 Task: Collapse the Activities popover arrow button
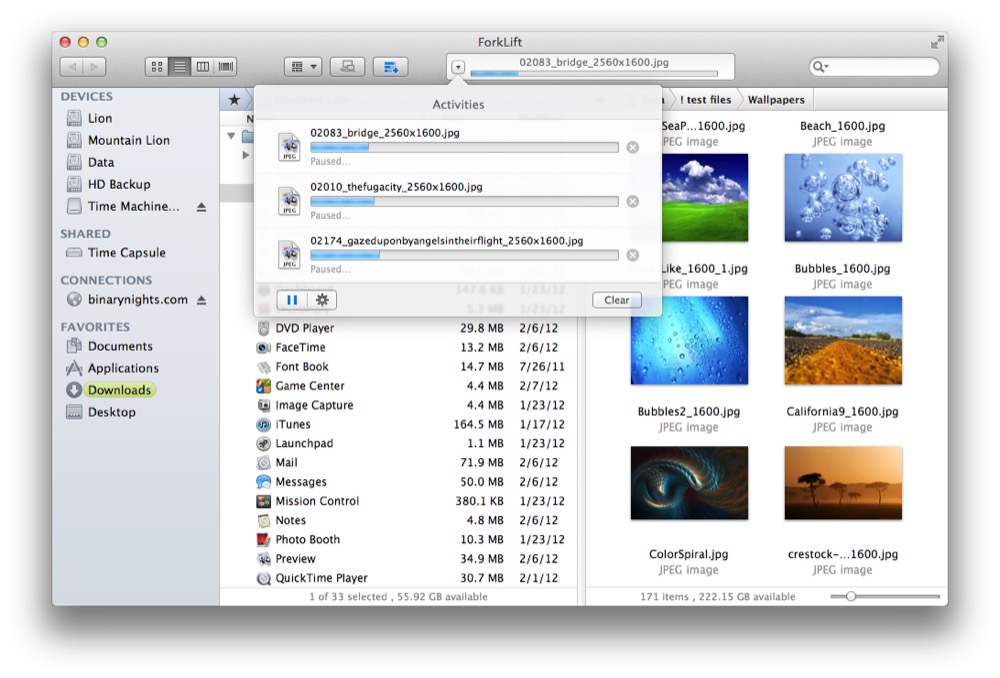point(458,67)
